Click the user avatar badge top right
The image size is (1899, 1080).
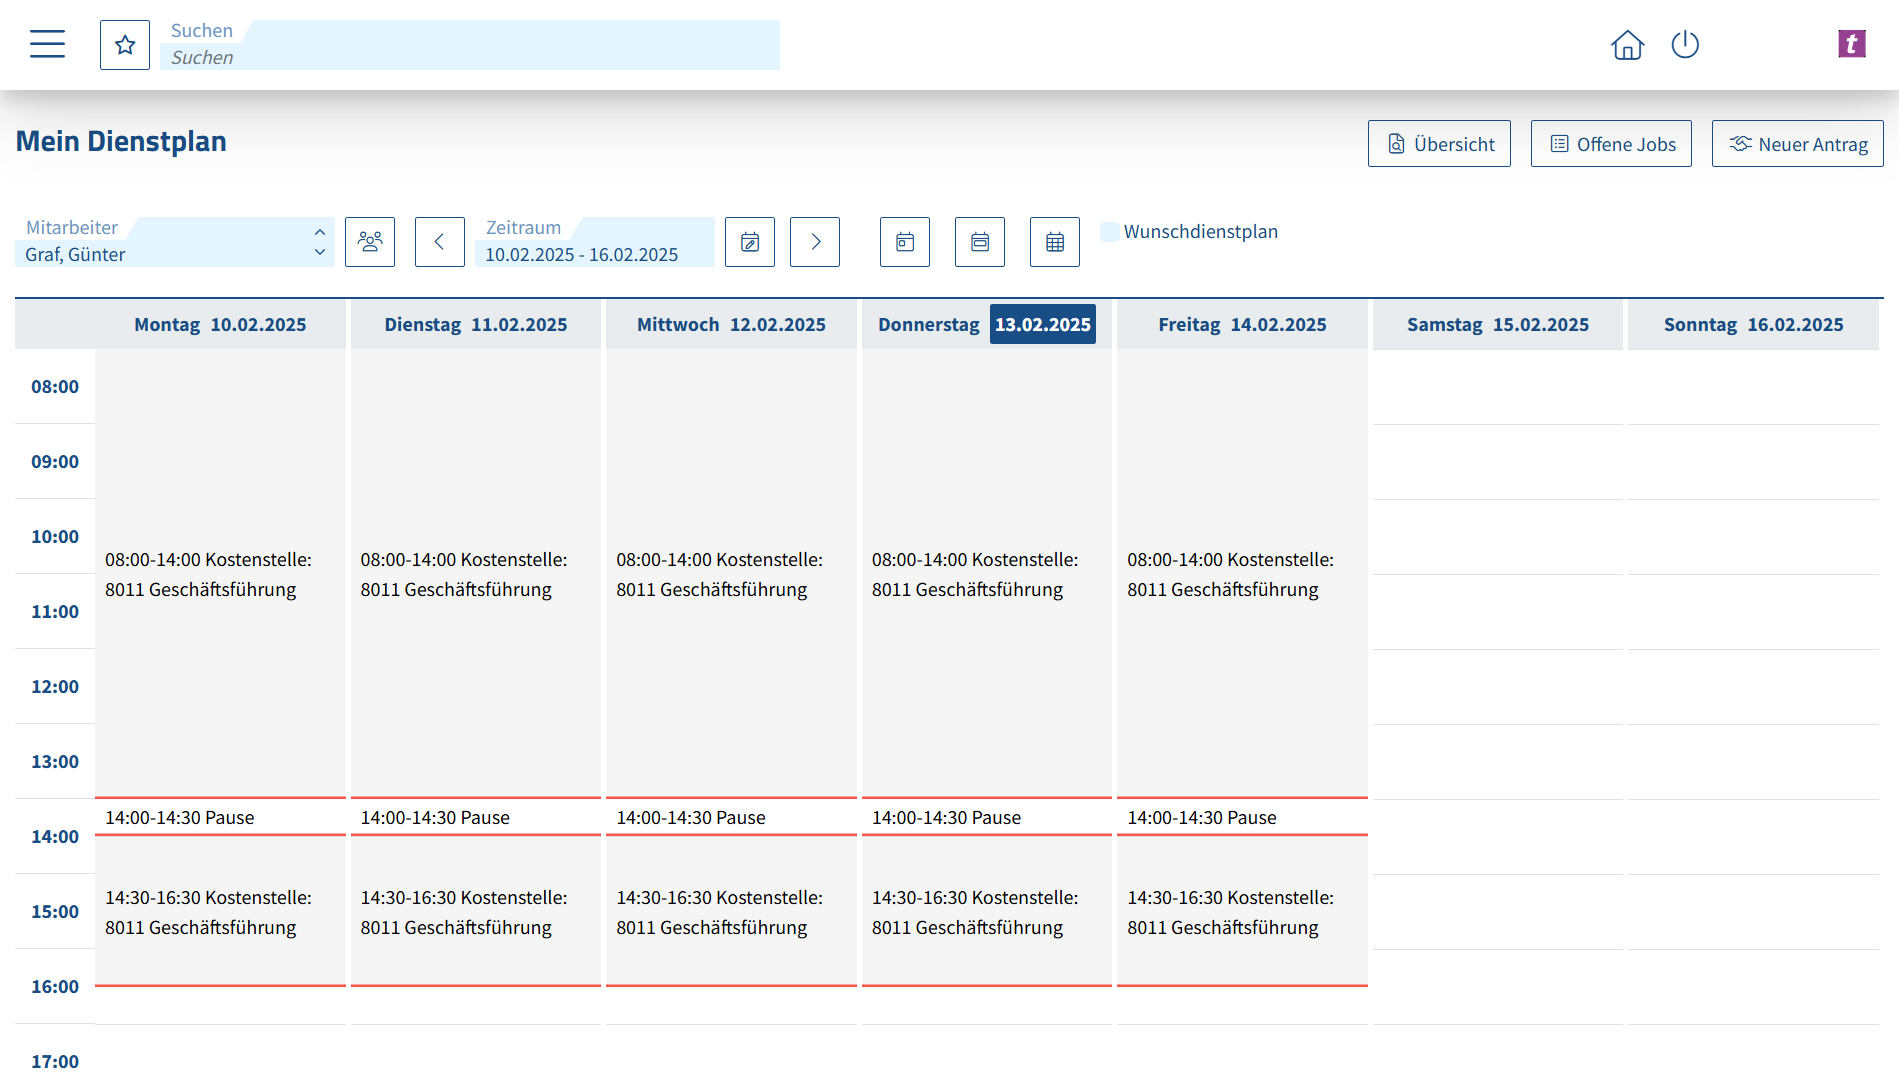(x=1852, y=44)
